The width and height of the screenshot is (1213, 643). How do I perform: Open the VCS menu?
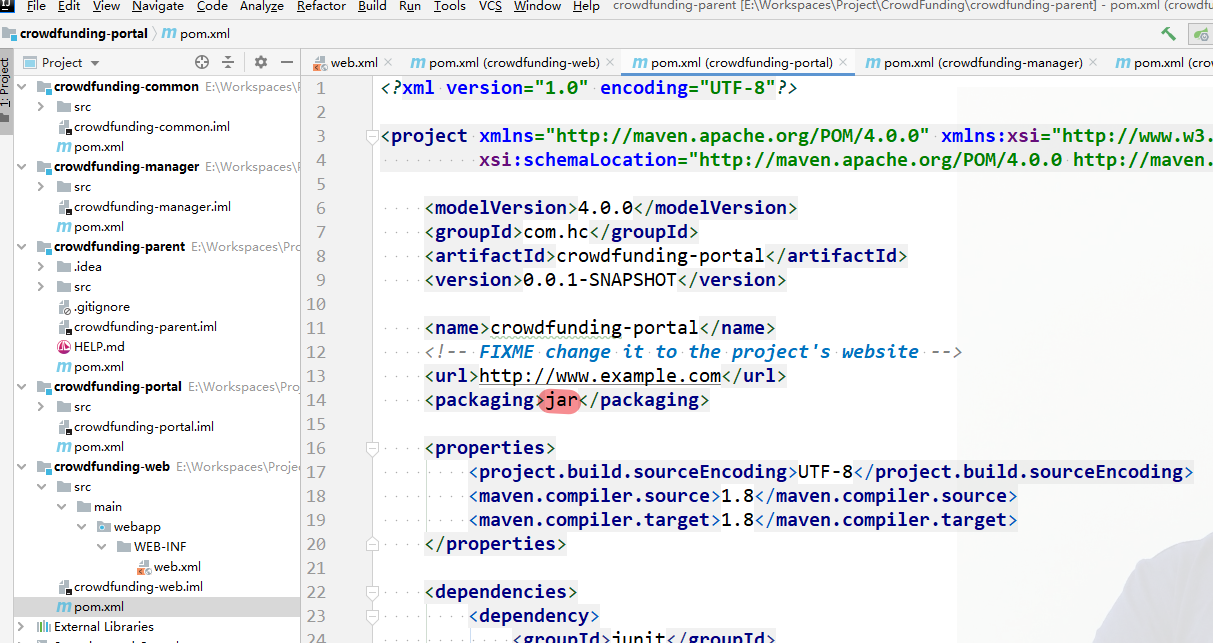click(491, 6)
